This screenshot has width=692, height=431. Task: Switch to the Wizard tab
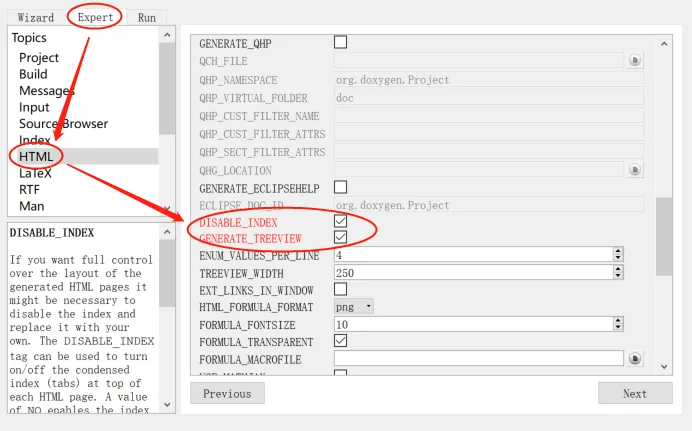pyautogui.click(x=36, y=18)
